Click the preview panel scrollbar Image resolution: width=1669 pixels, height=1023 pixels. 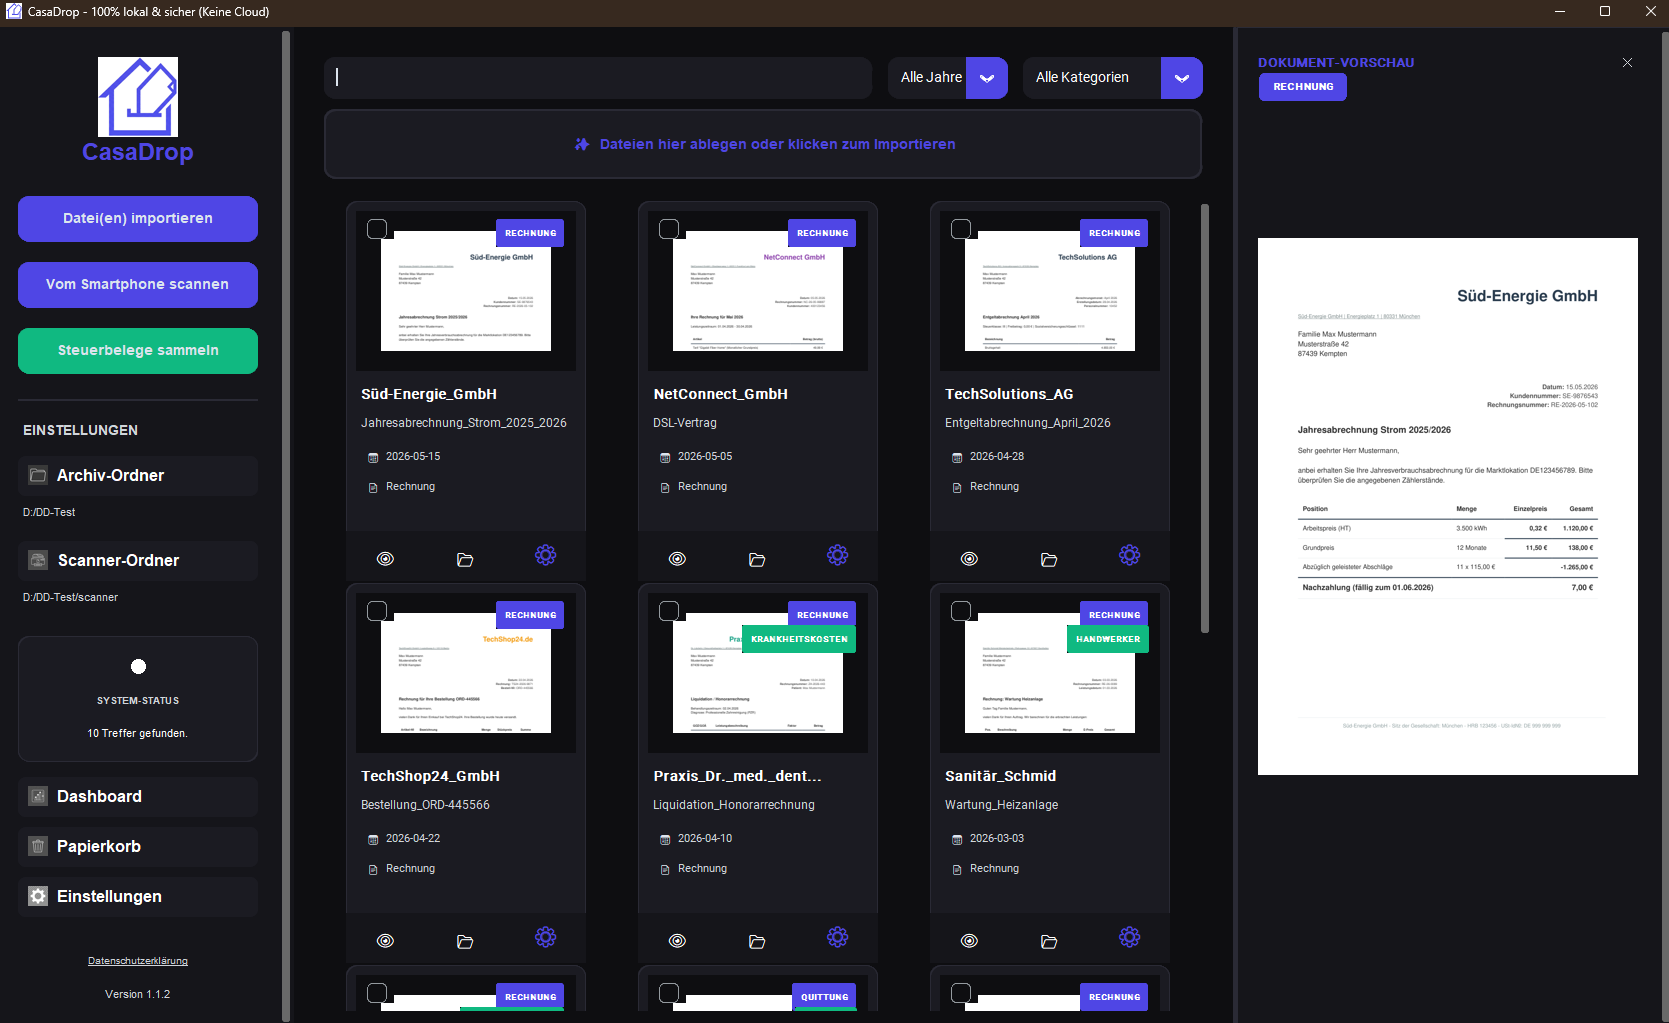pyautogui.click(x=1664, y=525)
